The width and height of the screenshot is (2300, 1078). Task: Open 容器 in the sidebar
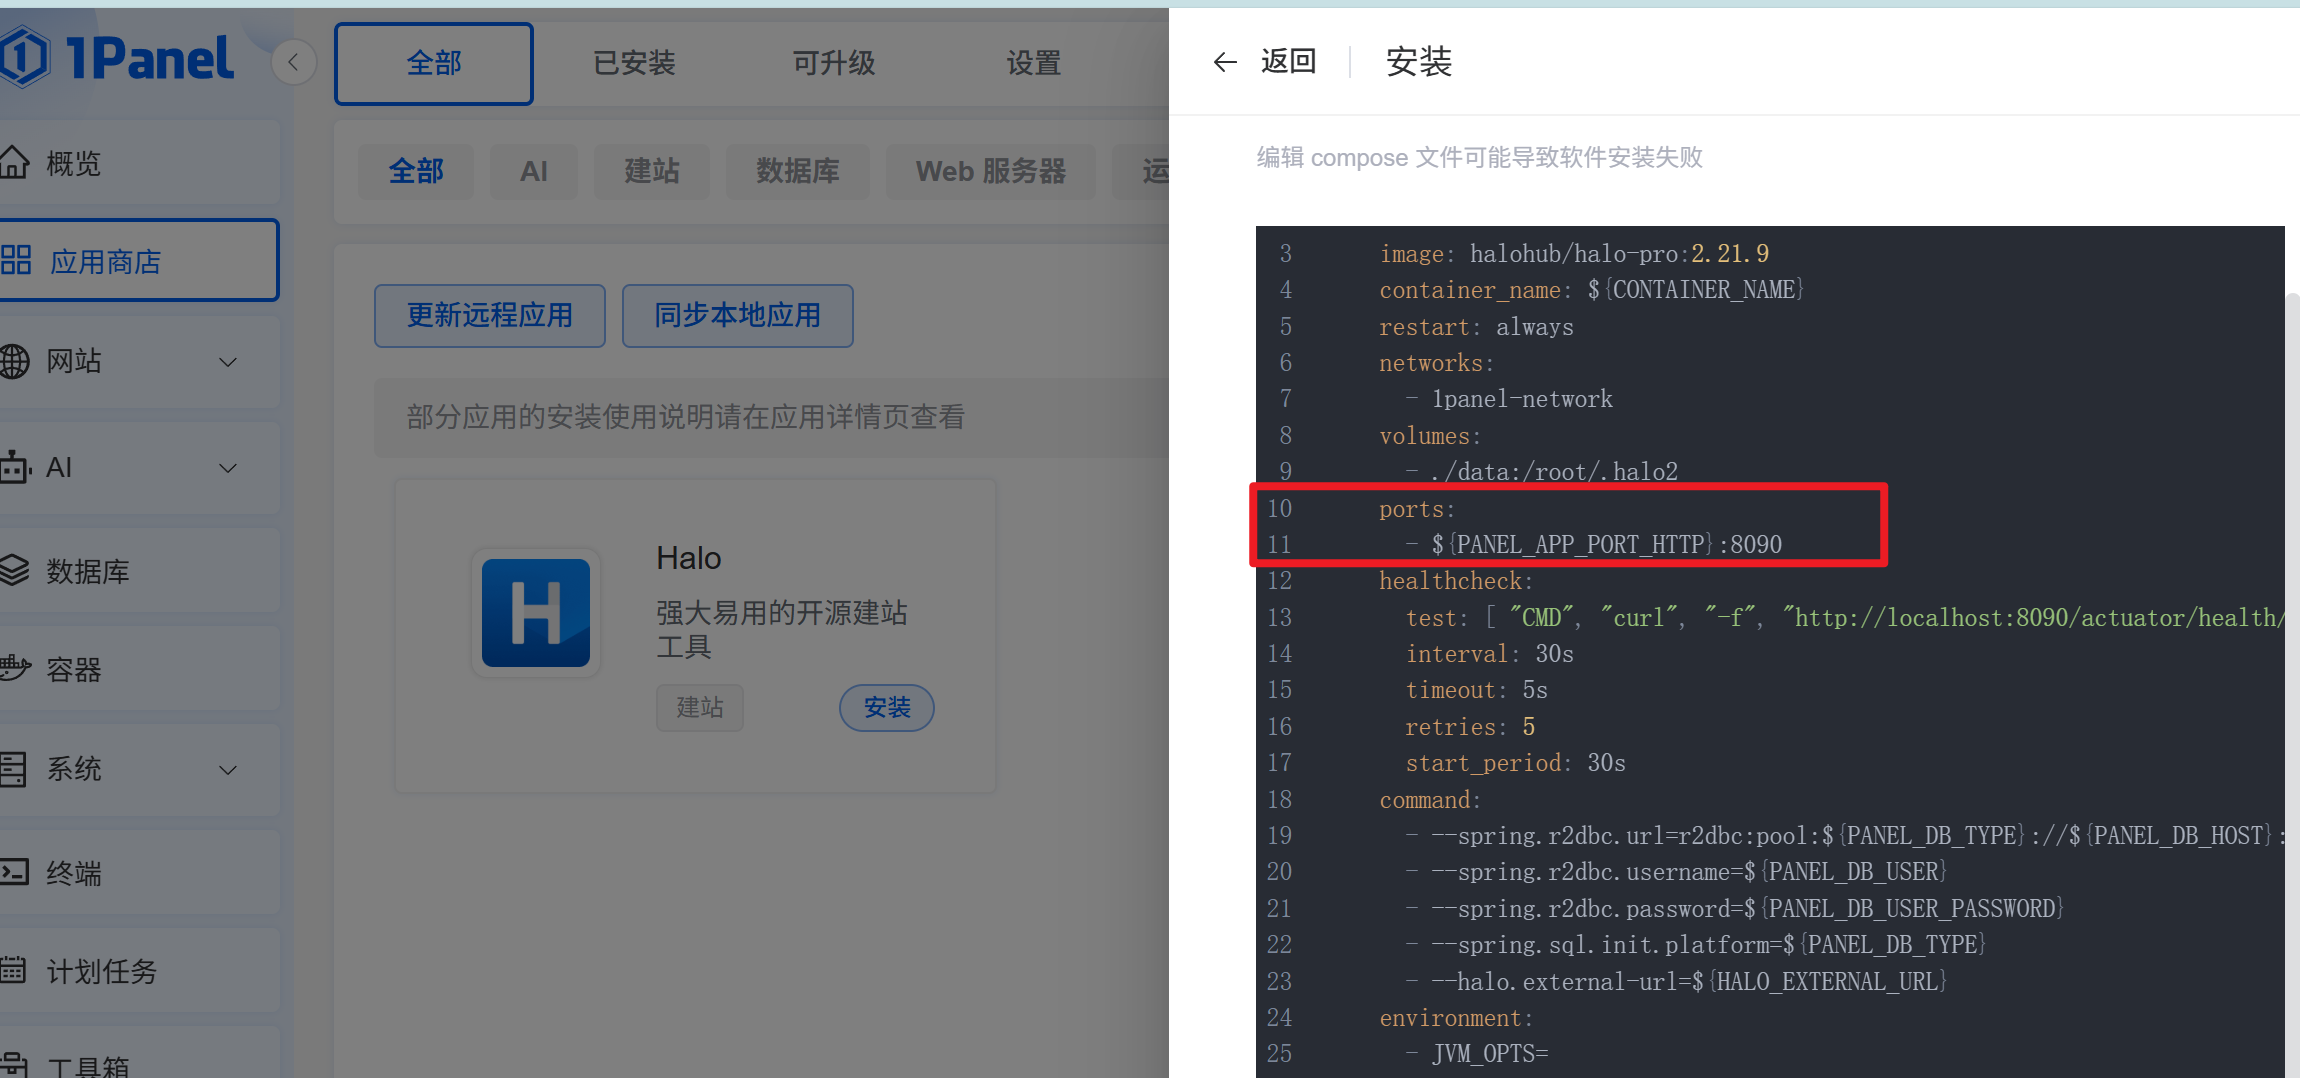tap(139, 669)
